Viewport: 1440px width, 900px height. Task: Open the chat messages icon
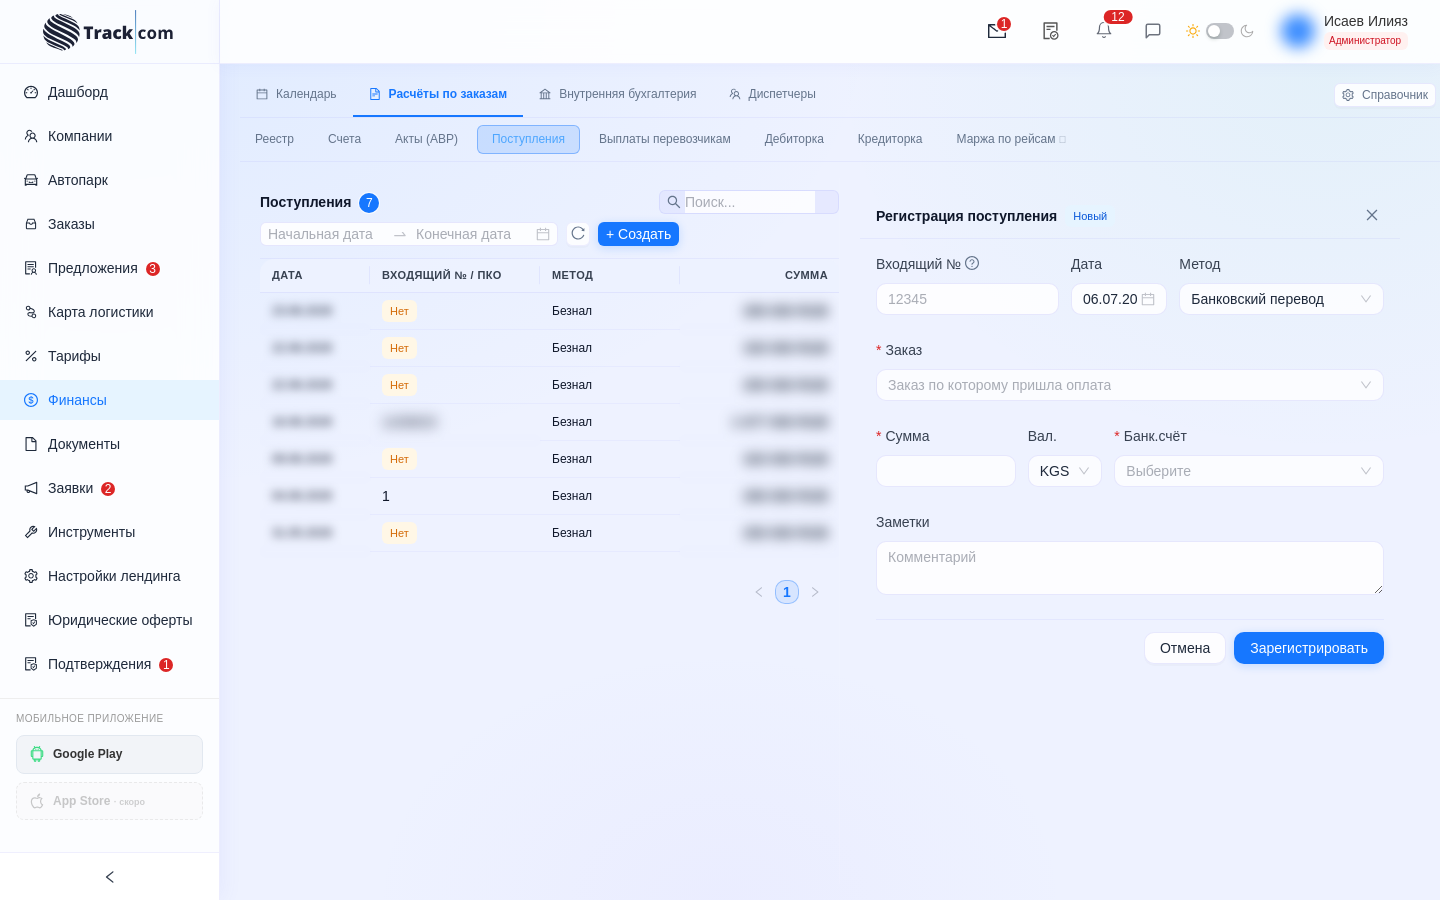tap(1152, 31)
